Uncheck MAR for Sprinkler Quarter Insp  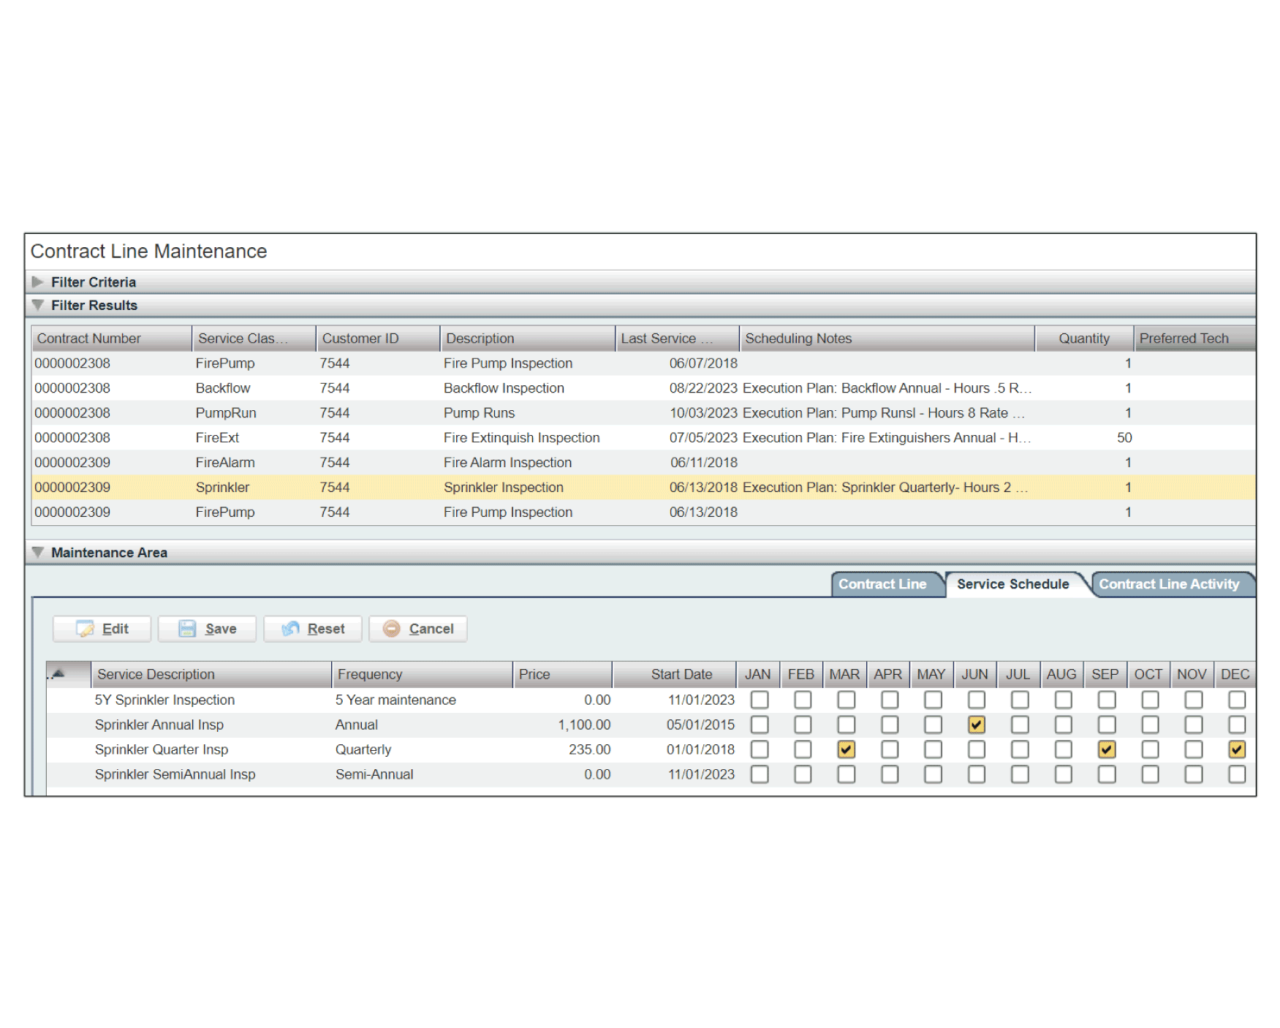846,749
